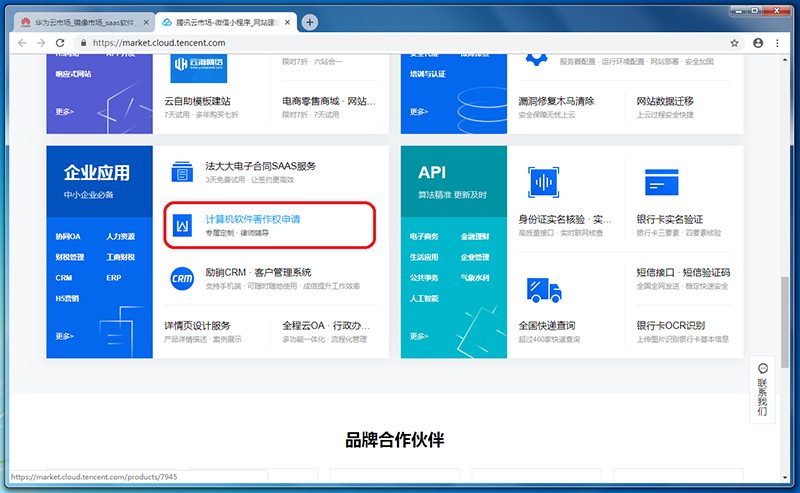
Task: Select 培训与认证 category
Action: 428,74
